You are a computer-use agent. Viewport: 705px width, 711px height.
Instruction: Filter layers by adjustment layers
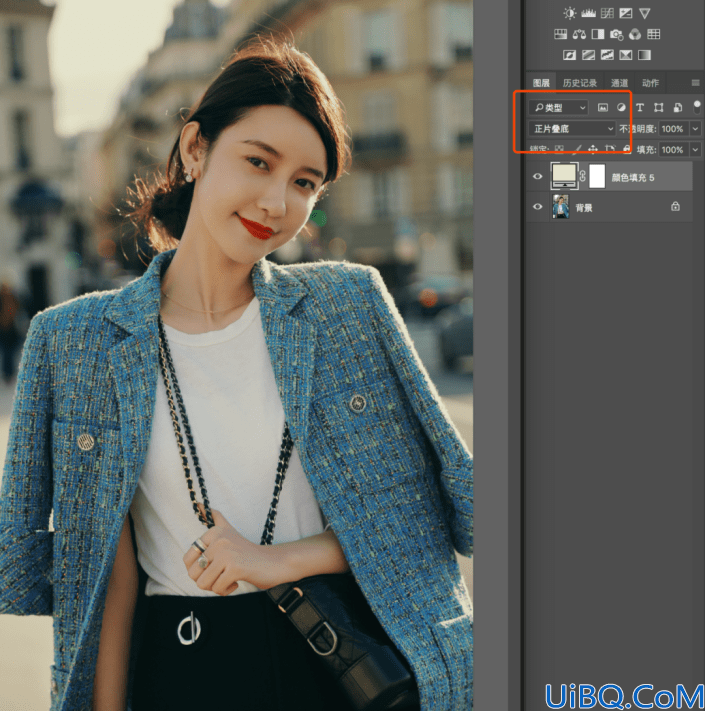621,107
